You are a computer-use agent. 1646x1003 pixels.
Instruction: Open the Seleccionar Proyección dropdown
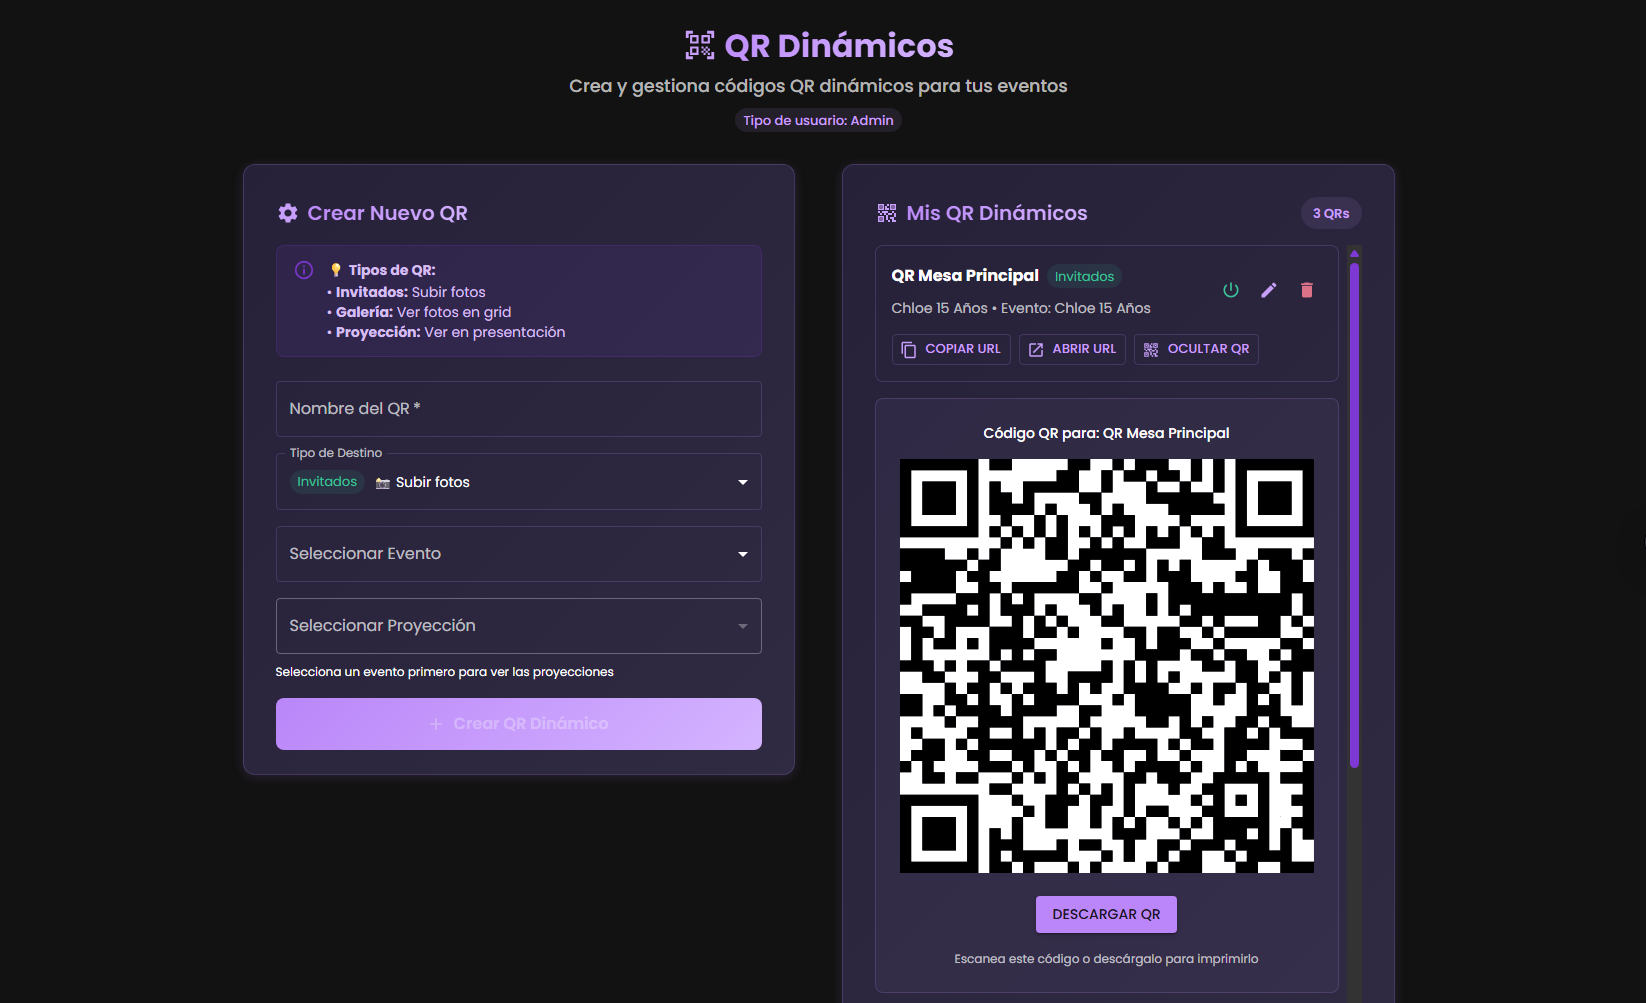pyautogui.click(x=519, y=626)
